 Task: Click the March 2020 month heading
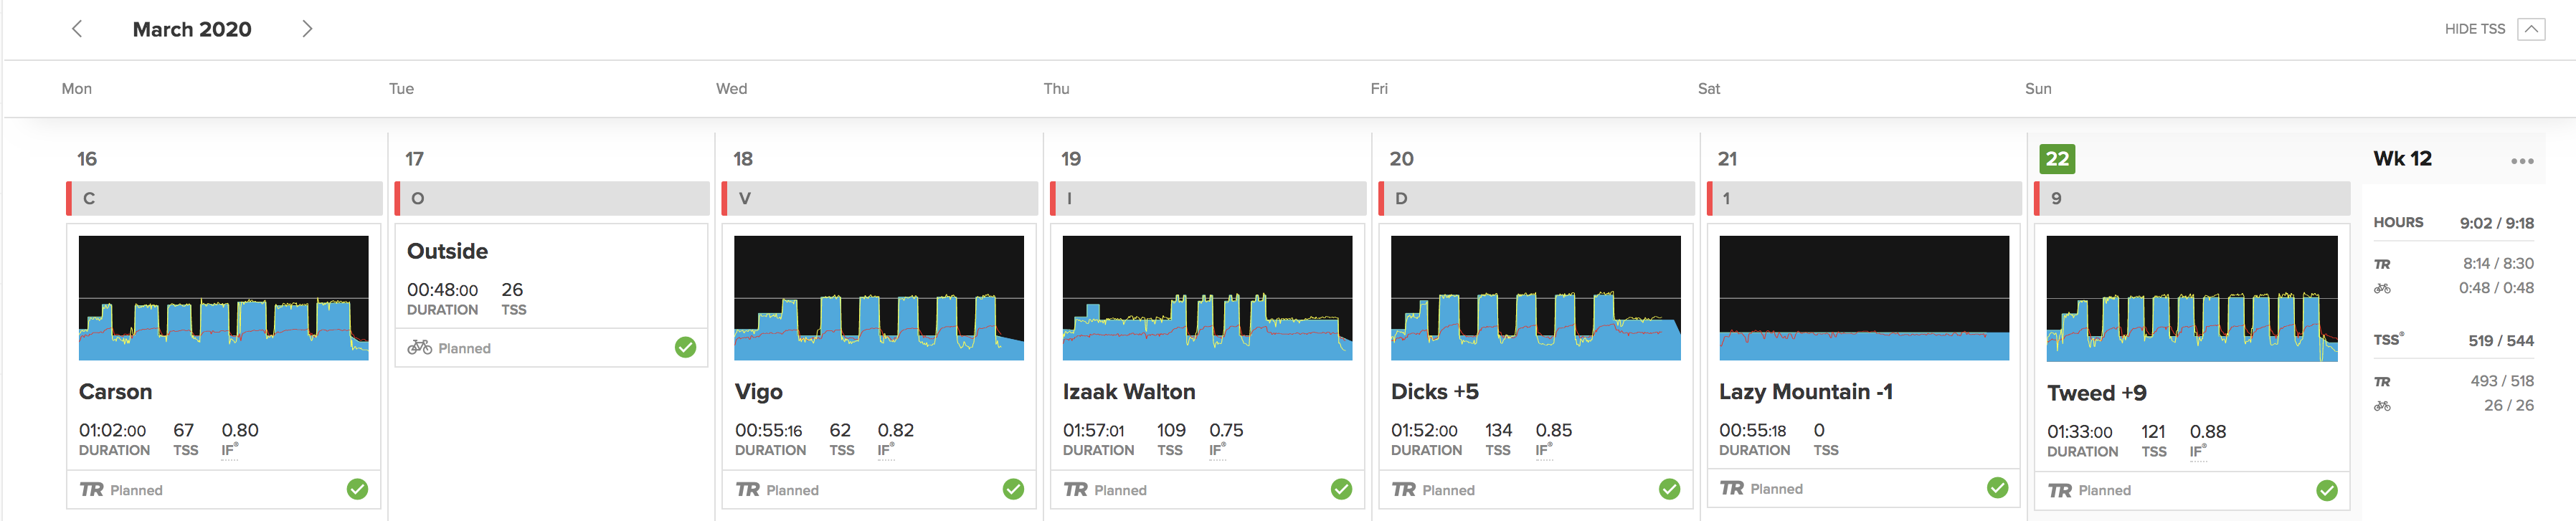[192, 29]
